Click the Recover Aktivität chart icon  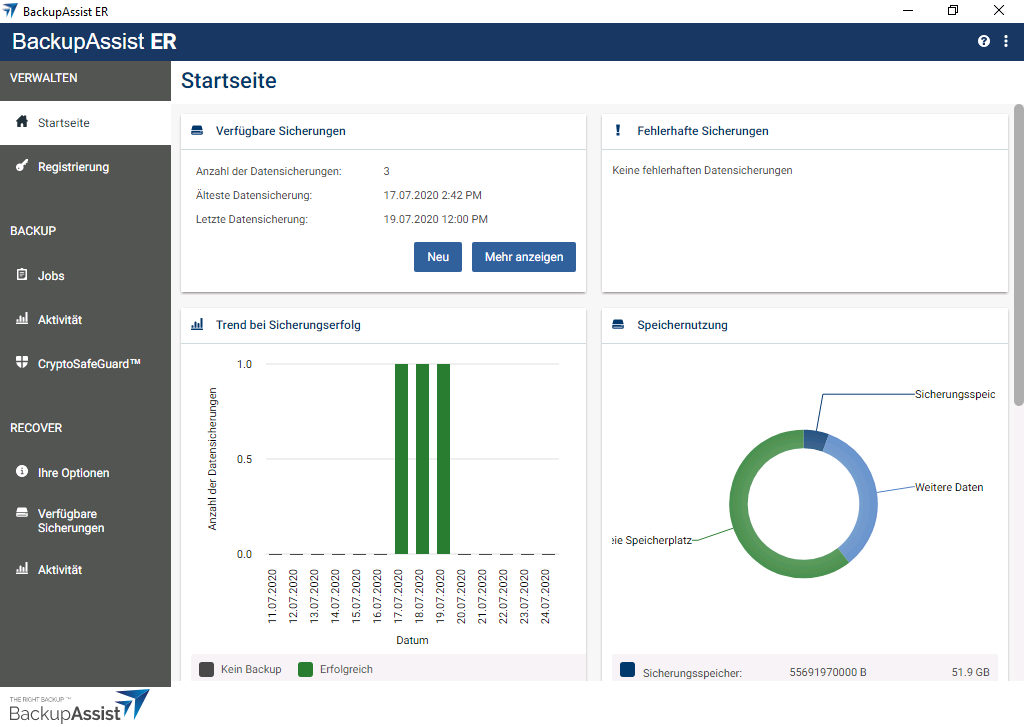[22, 569]
